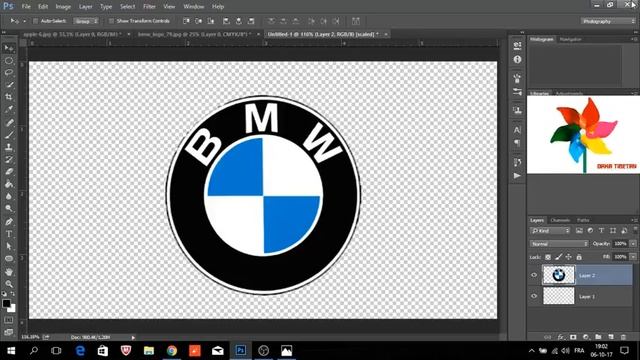Open the Normal blend mode dropdown
This screenshot has width=640, height=360.
559,244
